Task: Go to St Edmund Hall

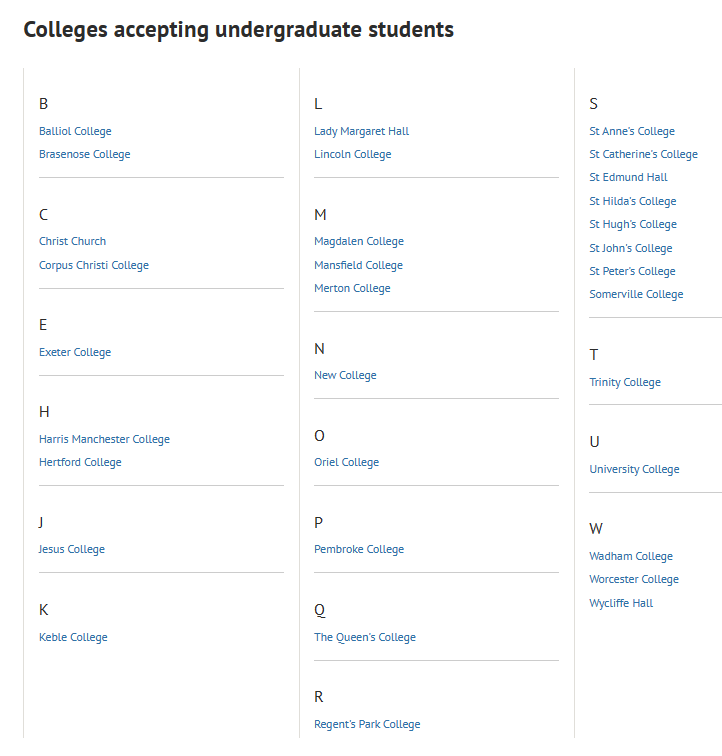Action: (628, 177)
